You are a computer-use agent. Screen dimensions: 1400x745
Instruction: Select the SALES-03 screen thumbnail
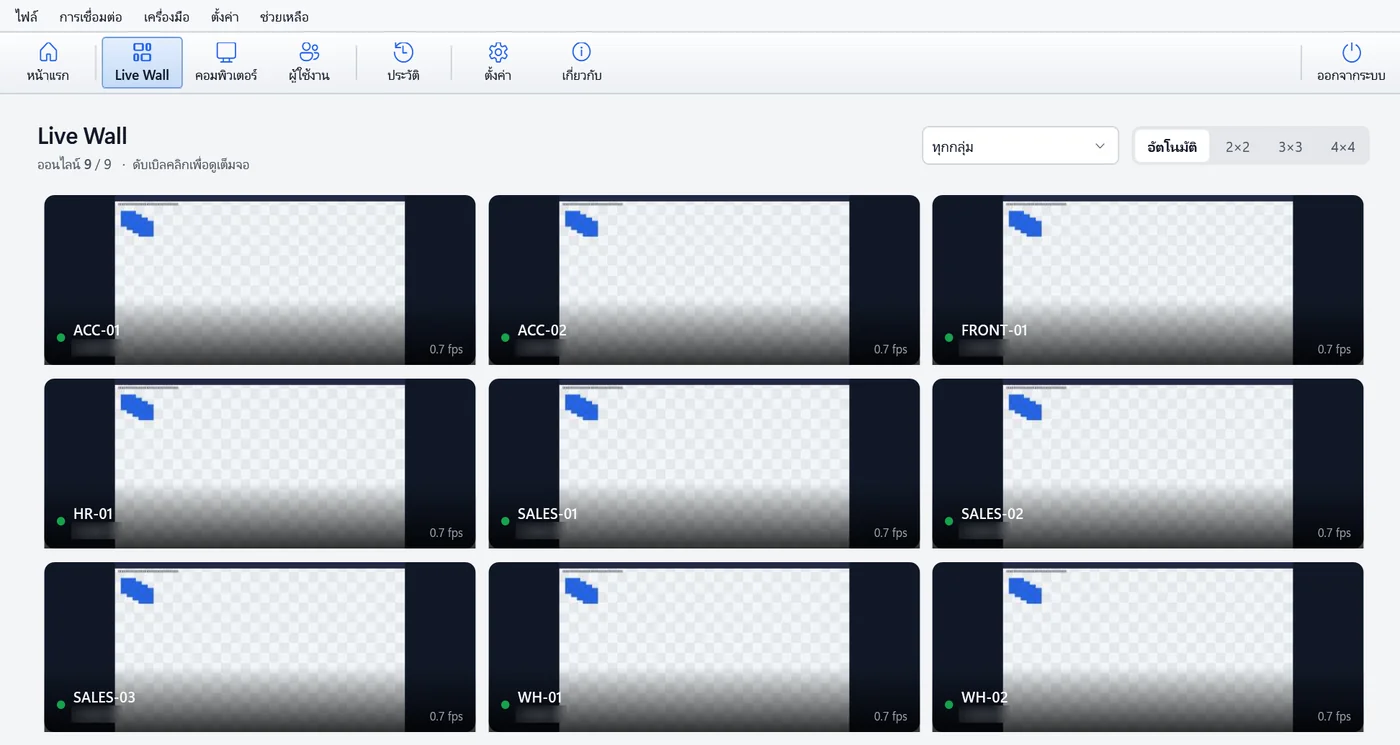coord(260,647)
